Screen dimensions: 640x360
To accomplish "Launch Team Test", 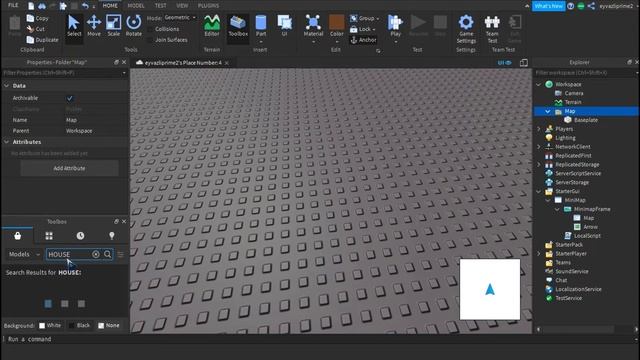I will tap(492, 29).
